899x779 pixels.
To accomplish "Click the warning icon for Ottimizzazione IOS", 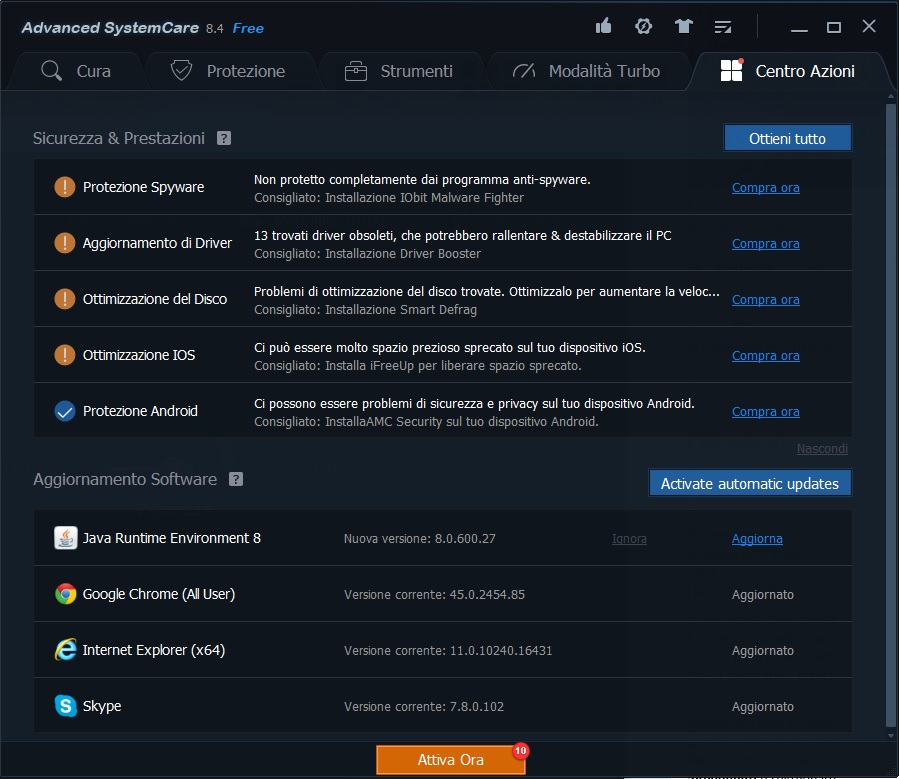I will [65, 355].
